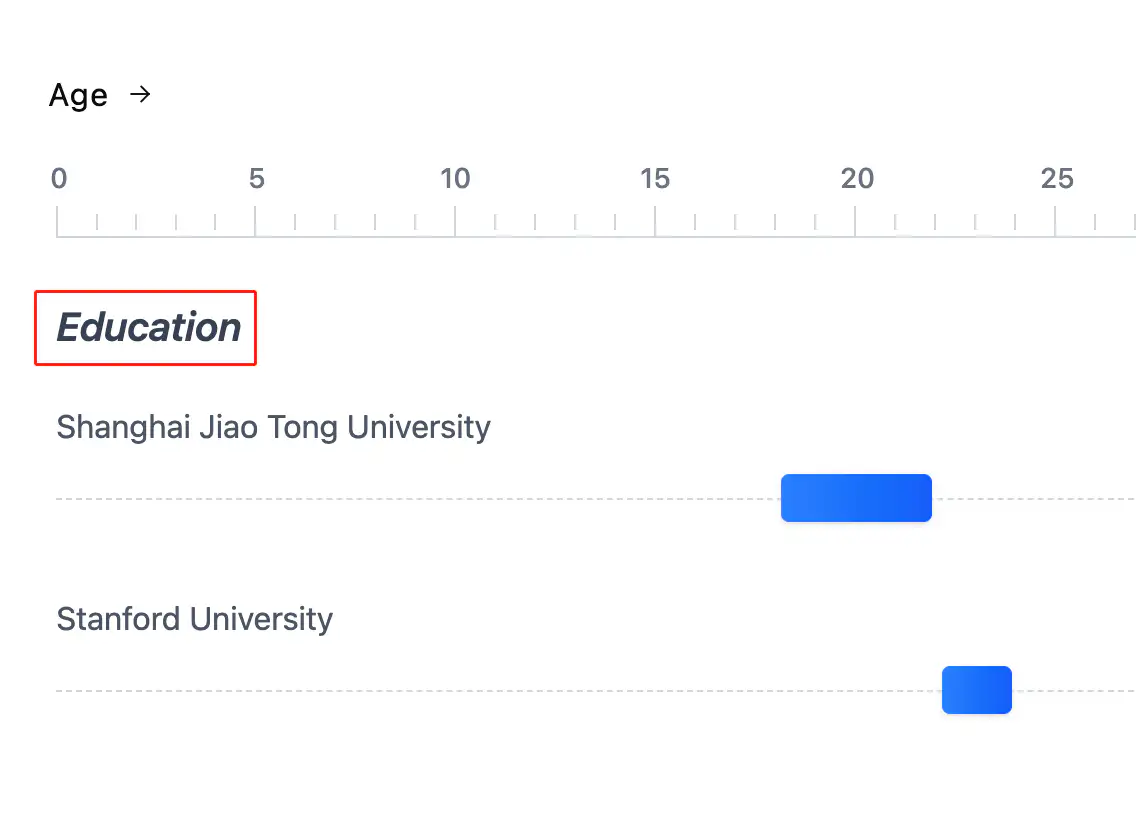Open the Stanford University entry label
The height and width of the screenshot is (814, 1136).
click(194, 619)
